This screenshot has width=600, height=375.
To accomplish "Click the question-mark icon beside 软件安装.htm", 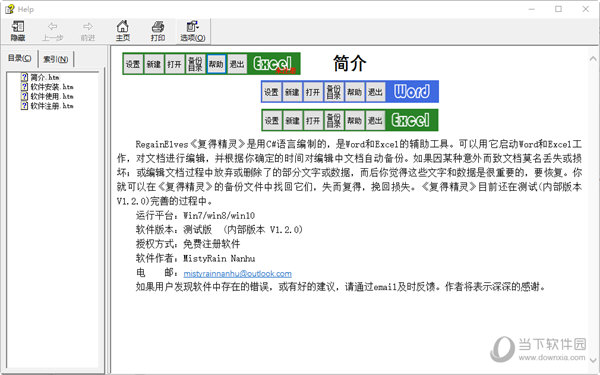I will tap(24, 86).
